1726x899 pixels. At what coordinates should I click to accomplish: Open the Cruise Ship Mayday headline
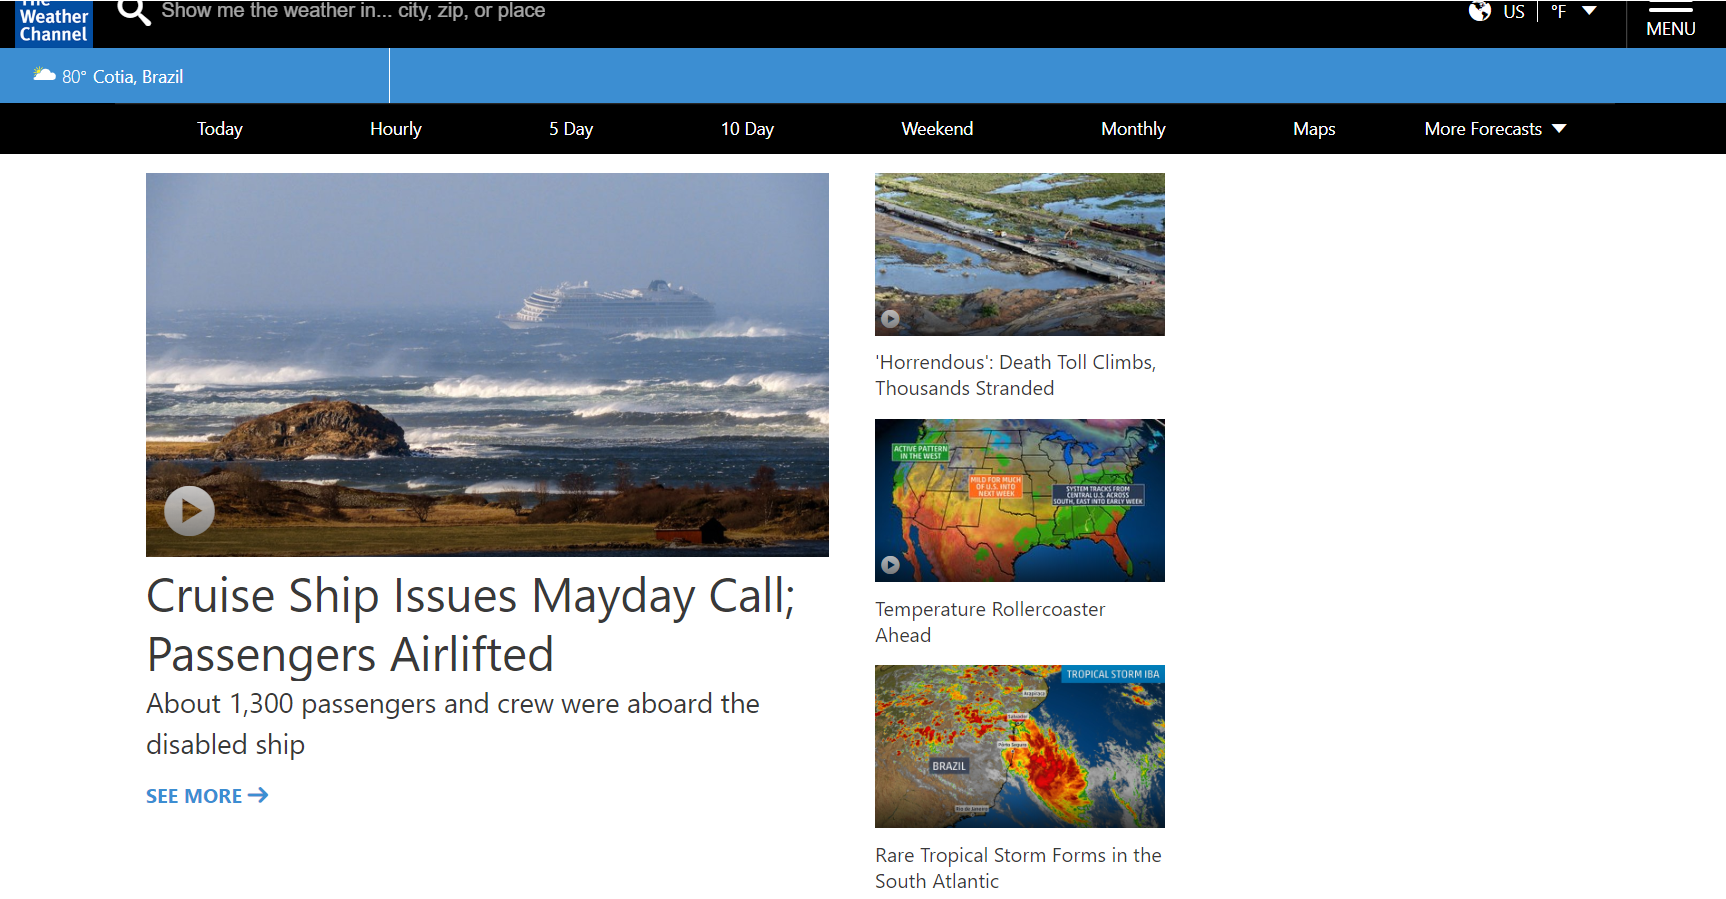coord(470,625)
